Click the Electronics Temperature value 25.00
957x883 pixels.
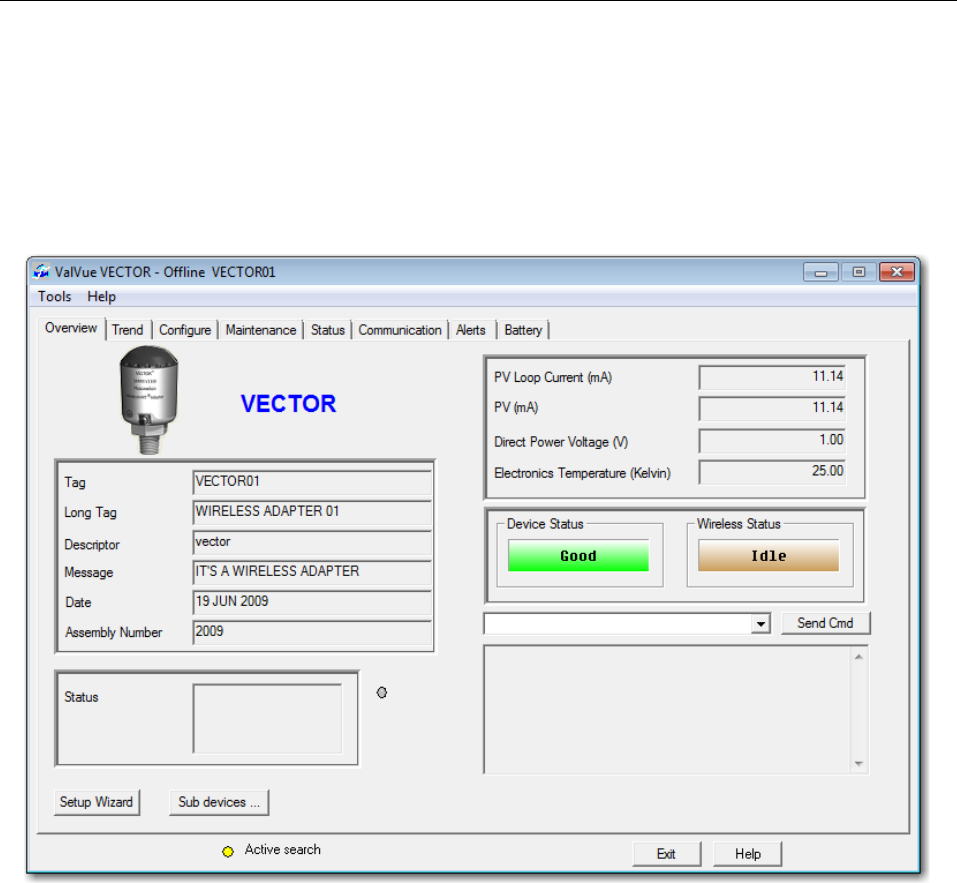pos(772,472)
